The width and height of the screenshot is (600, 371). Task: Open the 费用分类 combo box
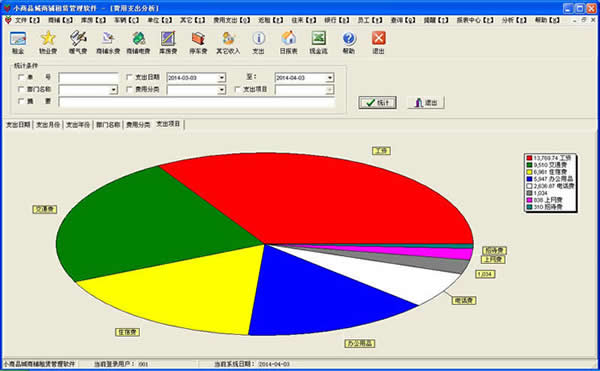[222, 90]
